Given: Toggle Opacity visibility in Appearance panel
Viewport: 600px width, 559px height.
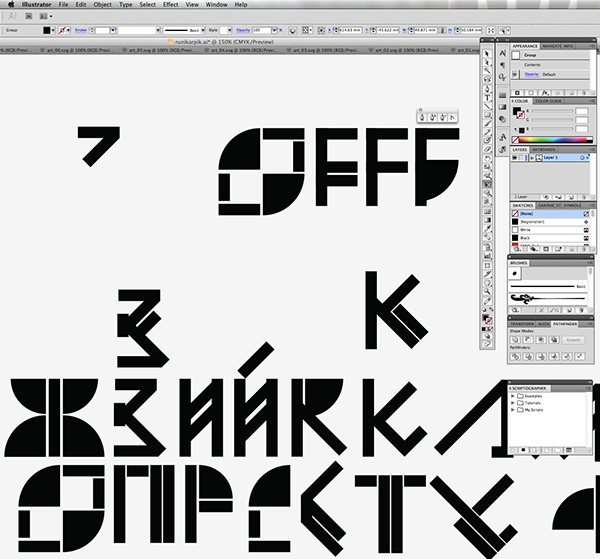Looking at the screenshot, I should click(x=515, y=74).
